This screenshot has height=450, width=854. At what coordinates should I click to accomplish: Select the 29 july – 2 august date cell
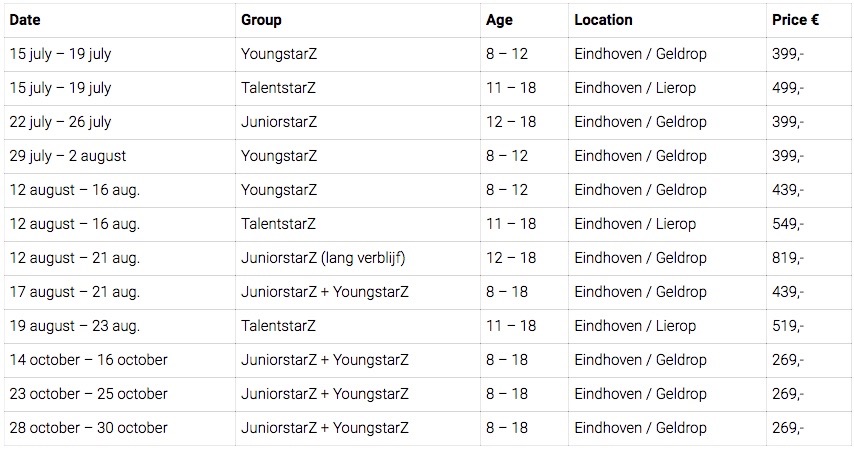(x=68, y=156)
